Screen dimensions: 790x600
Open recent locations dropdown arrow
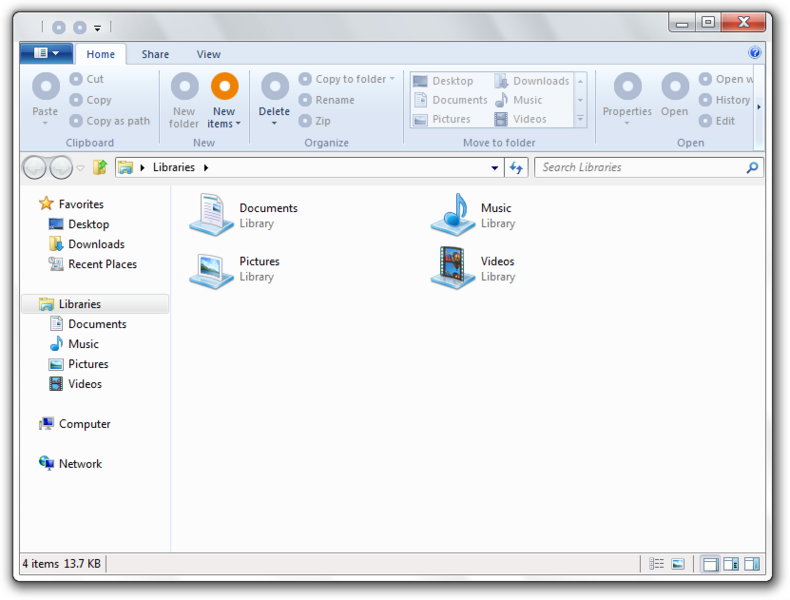(81, 168)
